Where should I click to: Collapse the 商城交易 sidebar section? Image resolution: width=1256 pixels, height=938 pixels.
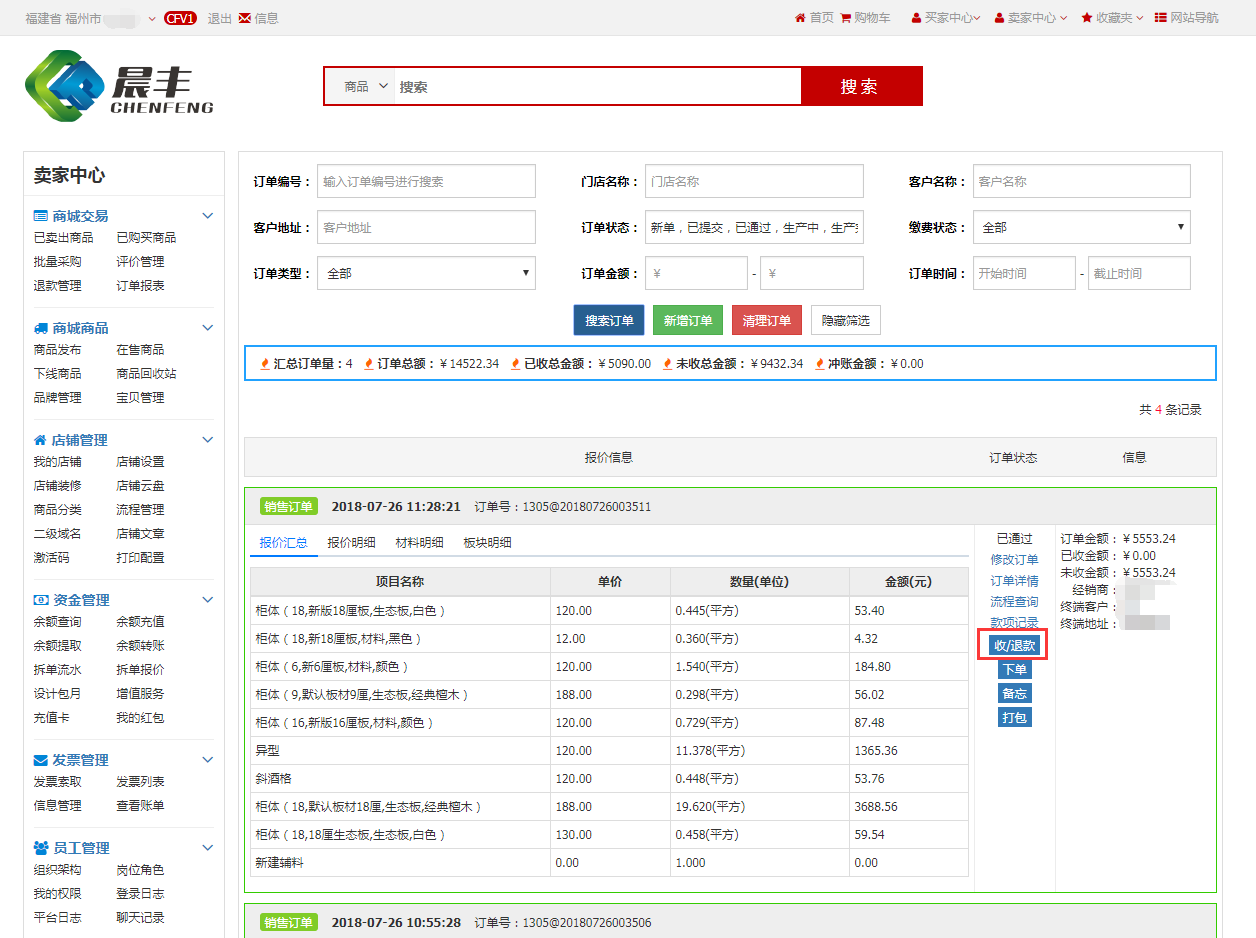coord(208,216)
